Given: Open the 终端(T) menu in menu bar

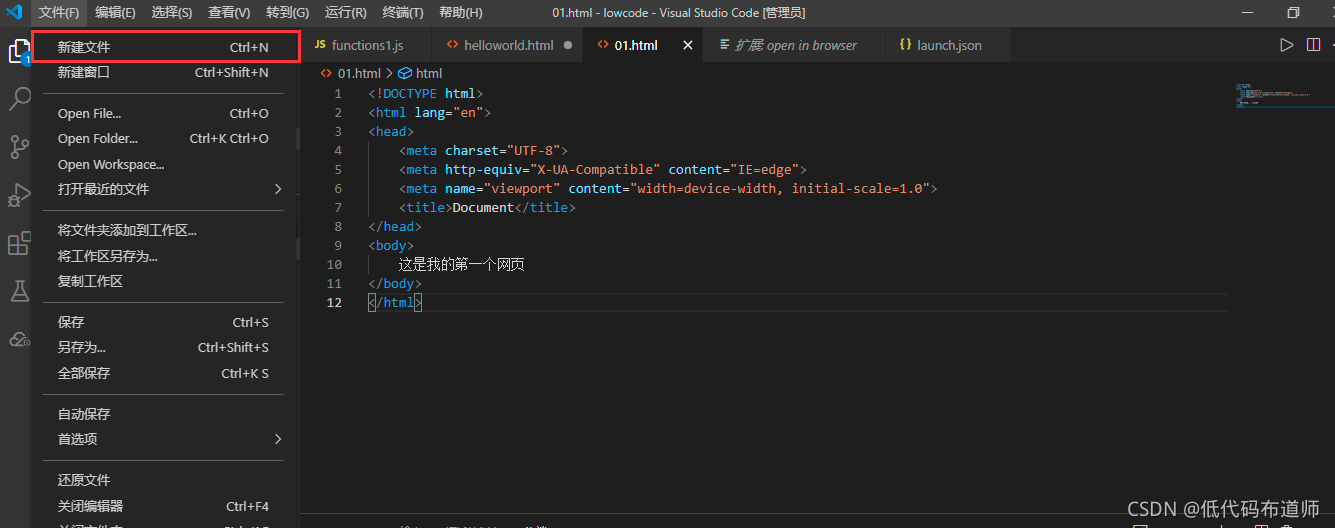Looking at the screenshot, I should coord(403,12).
